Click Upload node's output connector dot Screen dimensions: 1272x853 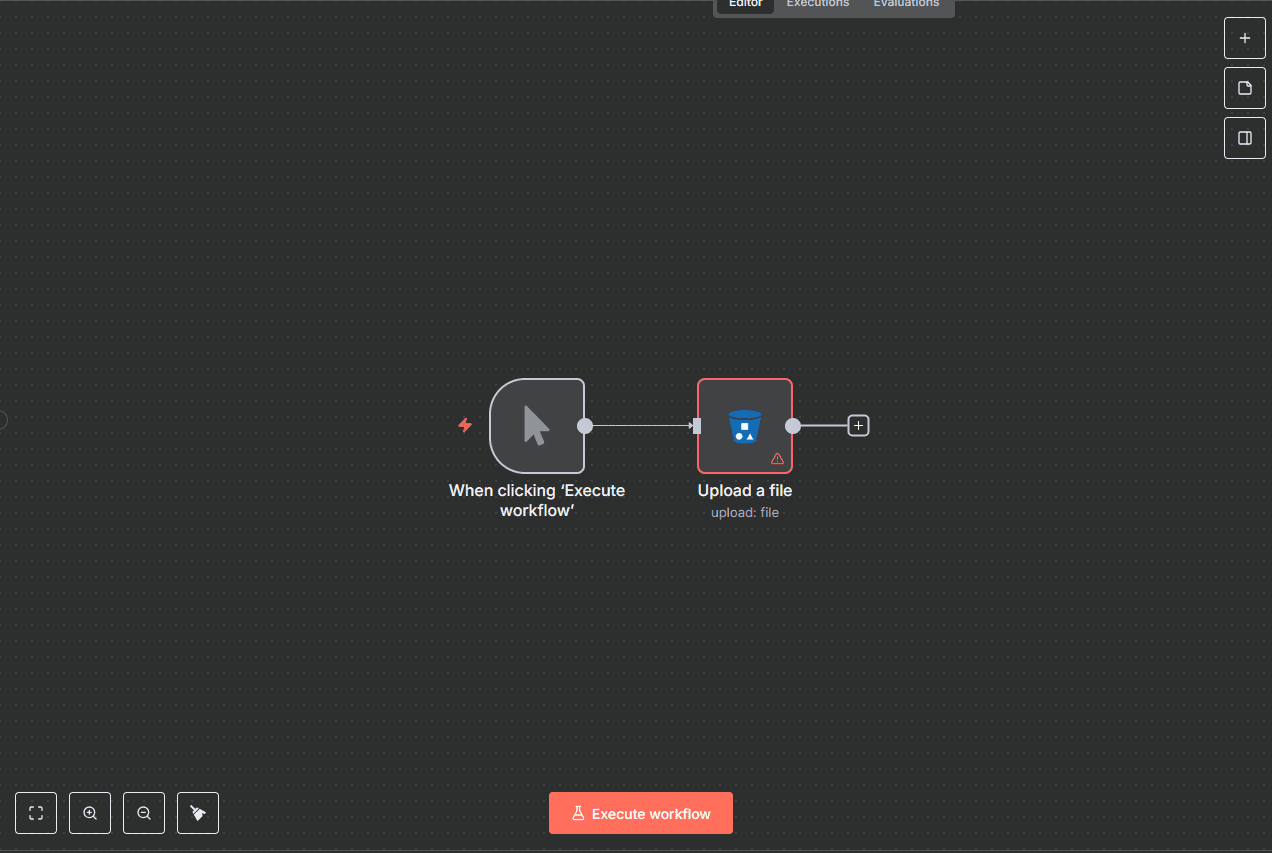[x=793, y=426]
